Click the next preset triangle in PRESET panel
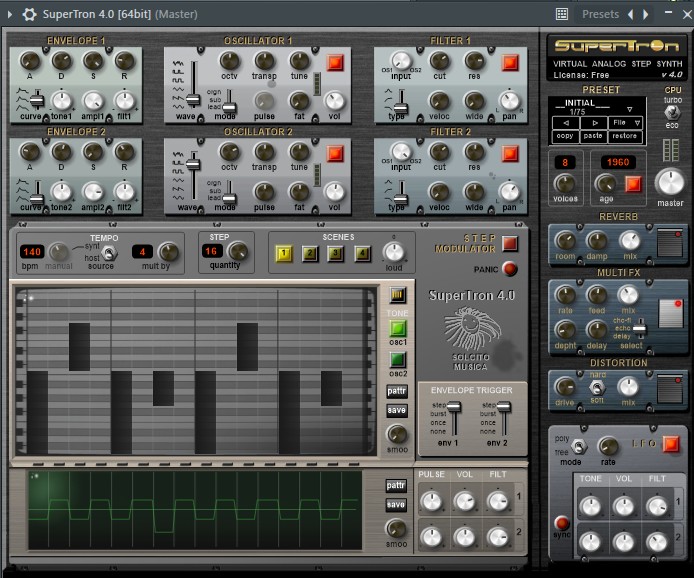 (595, 123)
